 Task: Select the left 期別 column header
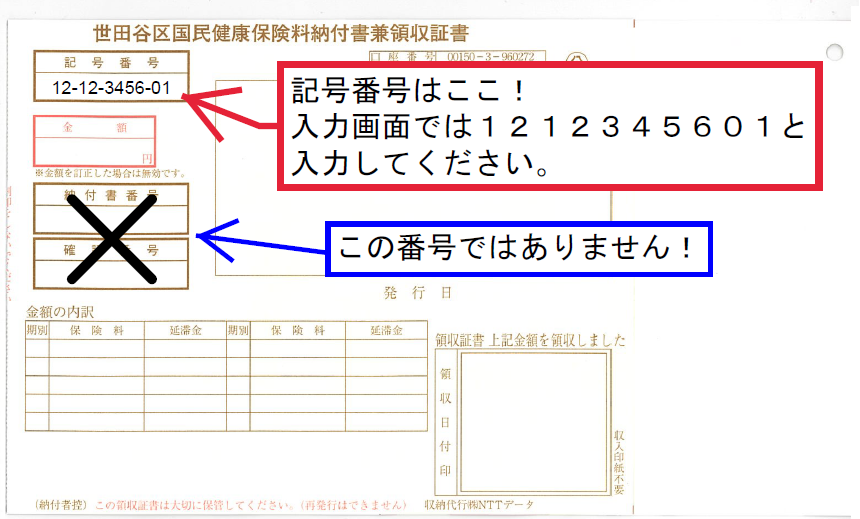pyautogui.click(x=37, y=330)
